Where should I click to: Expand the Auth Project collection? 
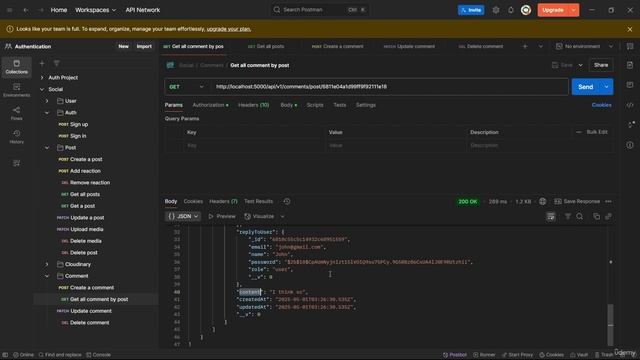[x=42, y=78]
